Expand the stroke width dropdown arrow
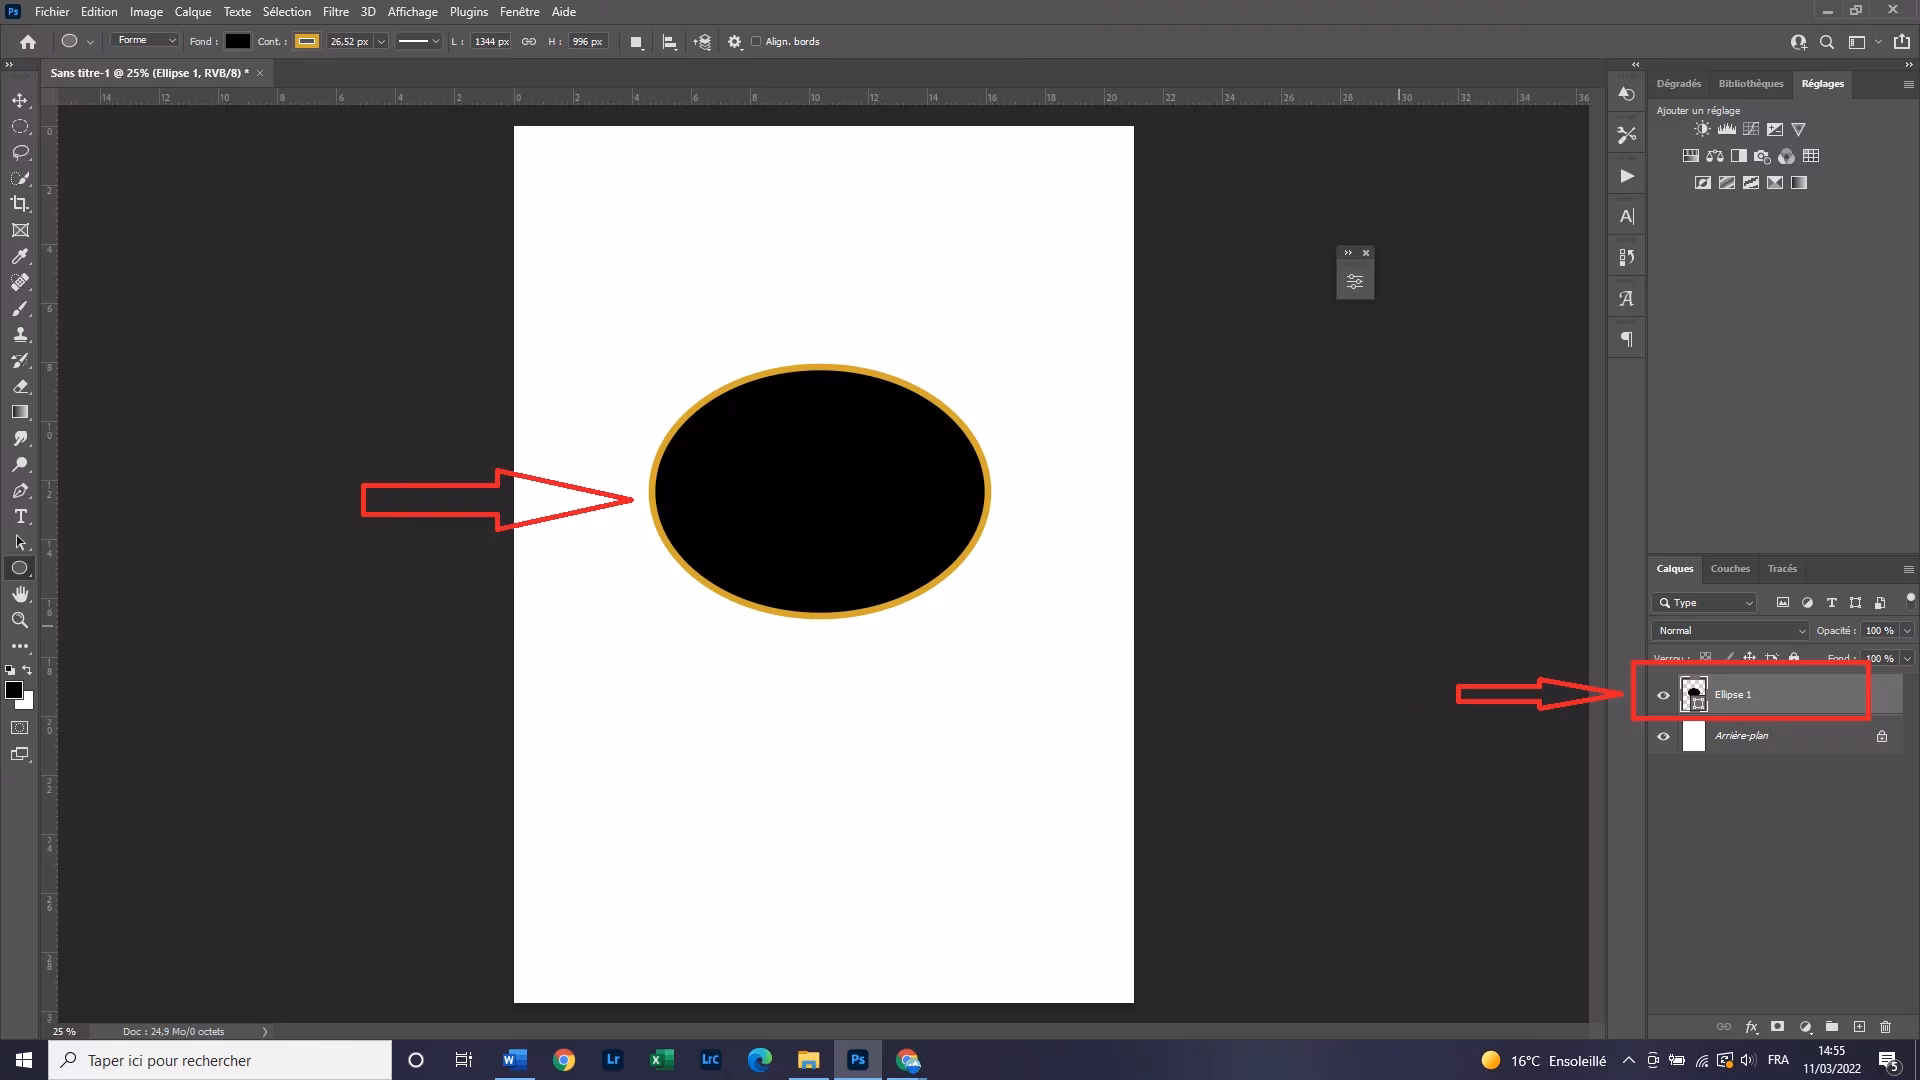The width and height of the screenshot is (1920, 1080). pyautogui.click(x=436, y=41)
